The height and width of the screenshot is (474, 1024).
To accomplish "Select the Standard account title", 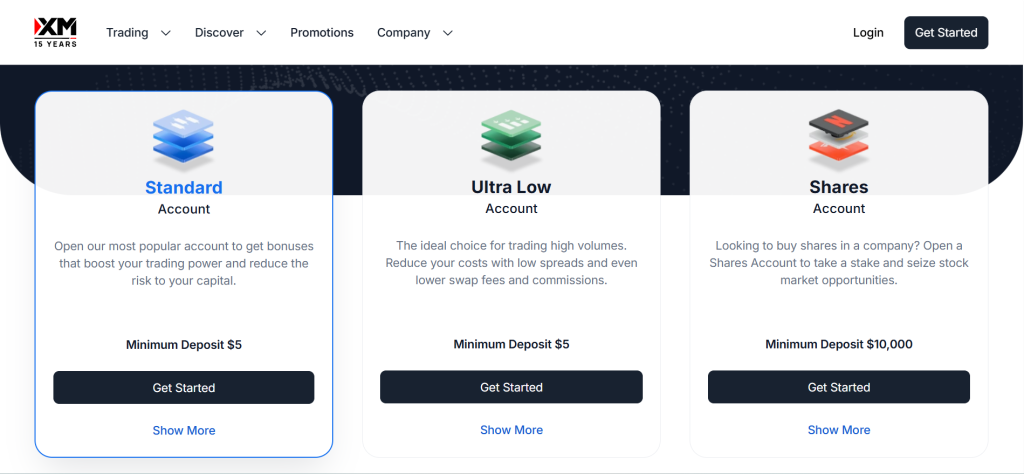I will tap(184, 187).
